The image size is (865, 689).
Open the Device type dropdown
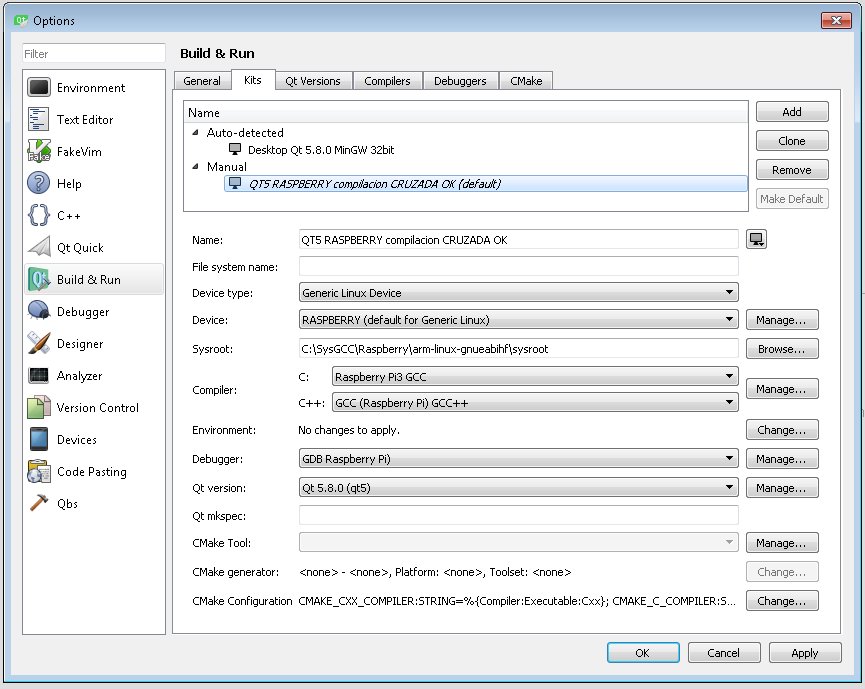click(519, 292)
